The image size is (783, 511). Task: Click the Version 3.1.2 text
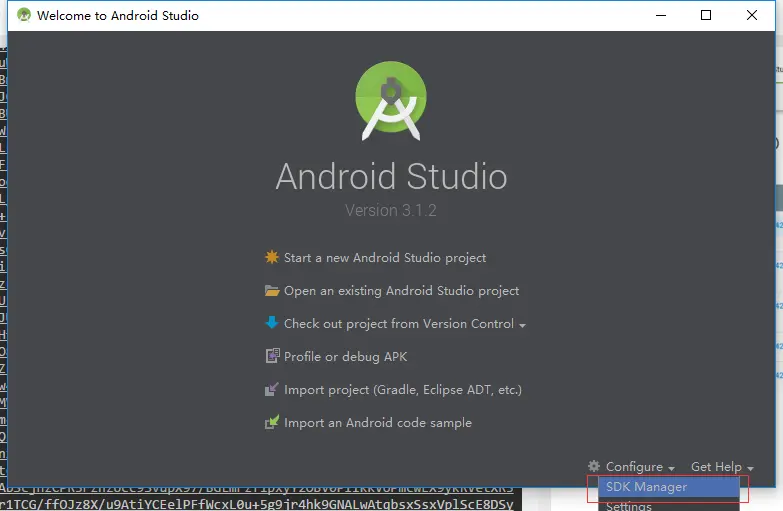391,210
